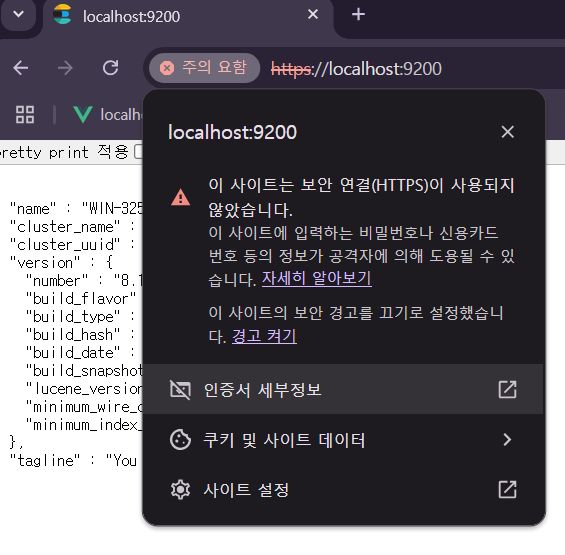Click the 주의 요함 security chip
565x555 pixels.
[x=204, y=68]
